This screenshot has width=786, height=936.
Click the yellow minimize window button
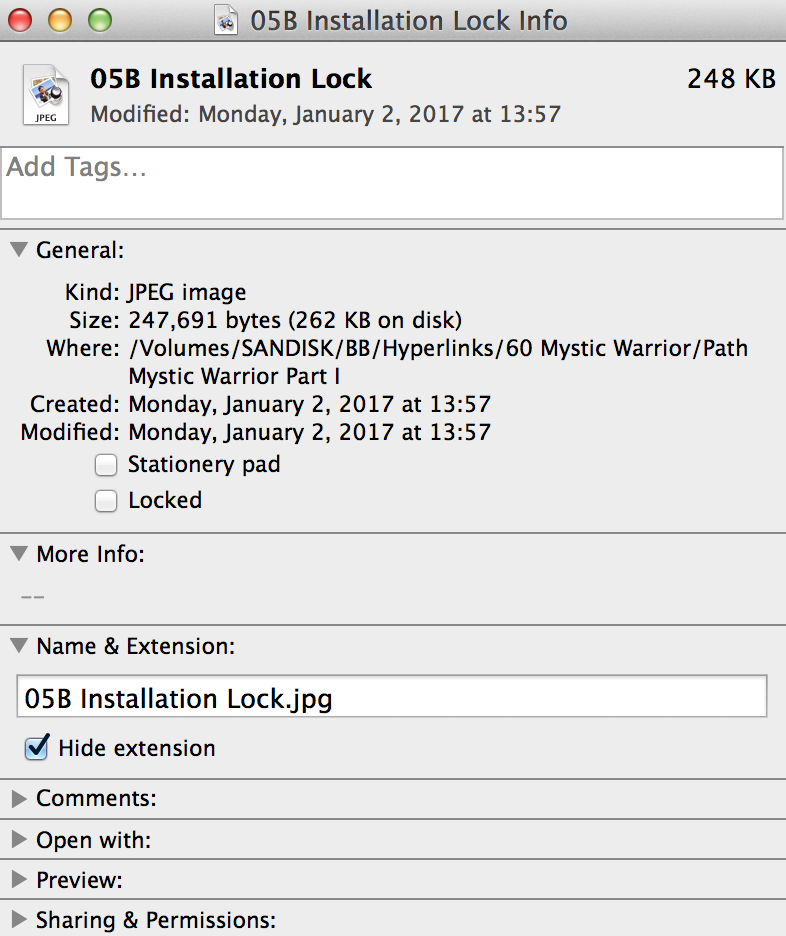click(60, 20)
